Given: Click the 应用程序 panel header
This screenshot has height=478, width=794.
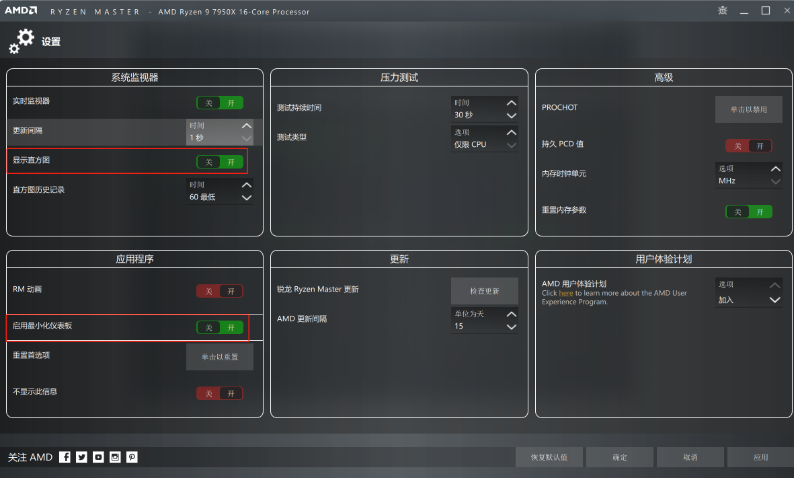Looking at the screenshot, I should 135,259.
